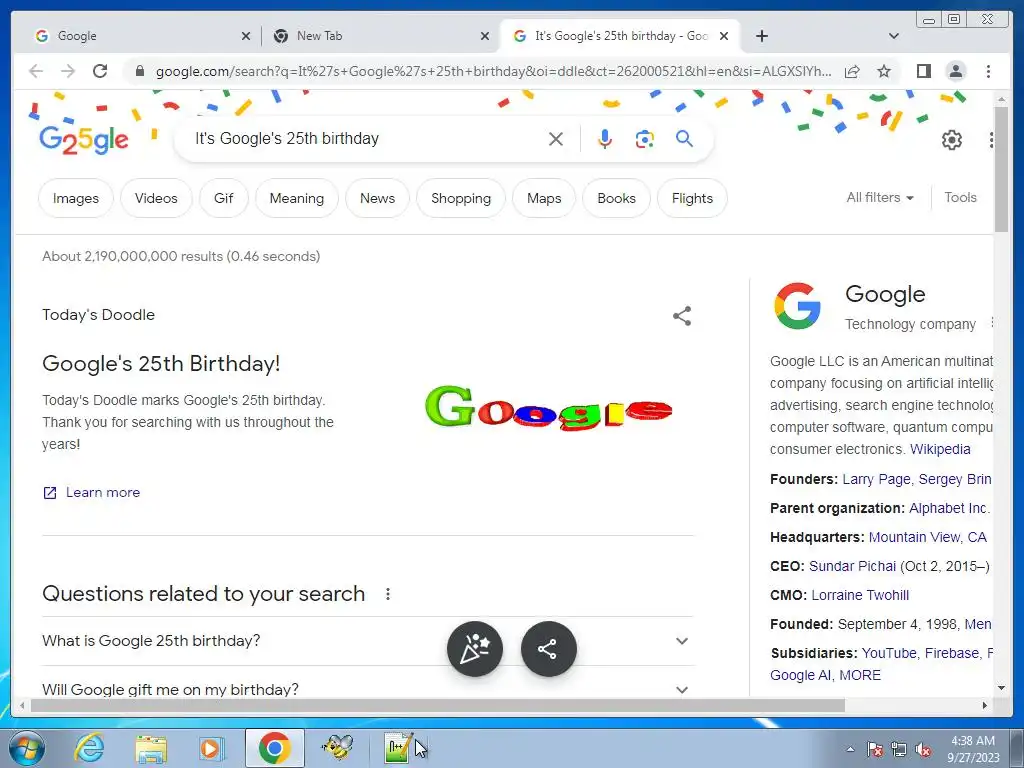Click the 3D Google doodle image
Image resolution: width=1024 pixels, height=768 pixels.
pos(547,407)
